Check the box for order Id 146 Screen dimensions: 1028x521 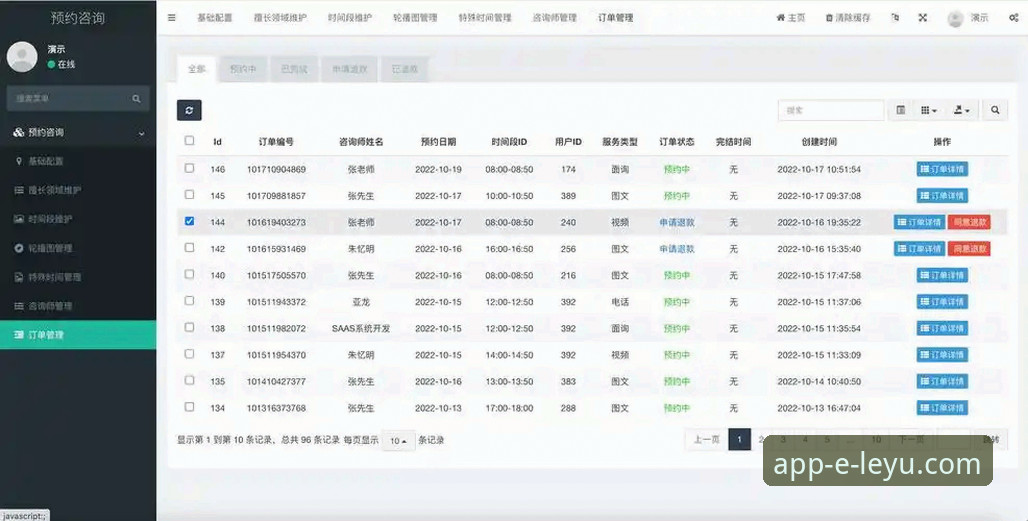tap(189, 168)
